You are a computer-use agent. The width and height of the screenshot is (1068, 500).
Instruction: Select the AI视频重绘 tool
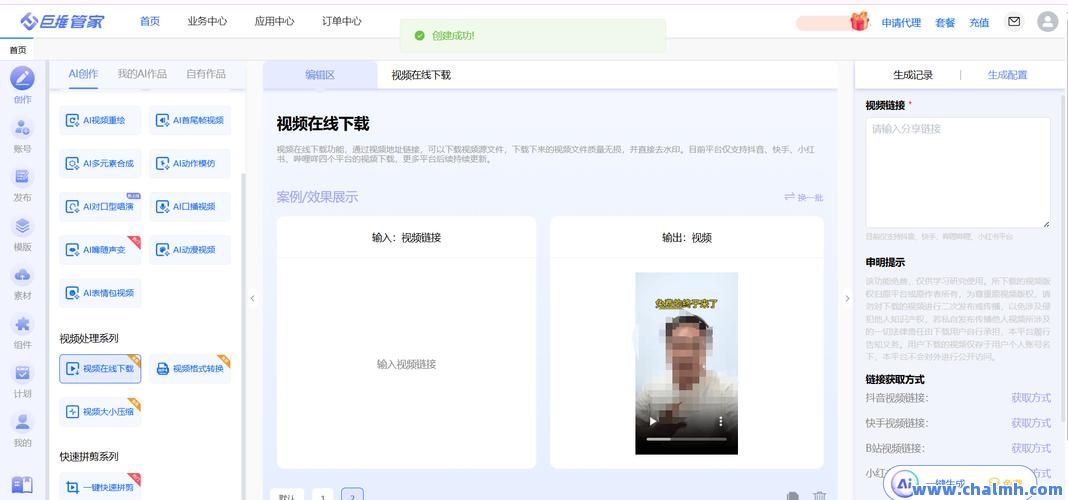coord(100,121)
